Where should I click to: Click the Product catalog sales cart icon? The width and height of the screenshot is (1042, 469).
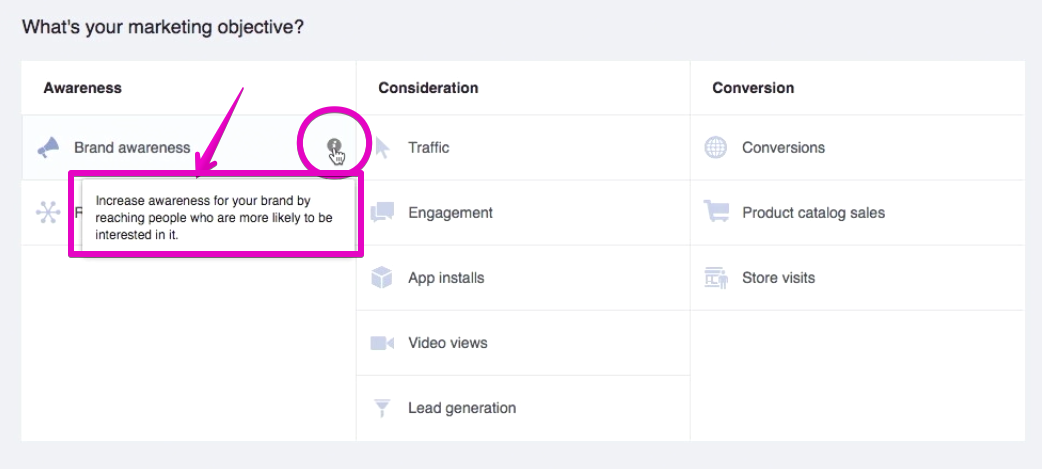[x=716, y=213]
